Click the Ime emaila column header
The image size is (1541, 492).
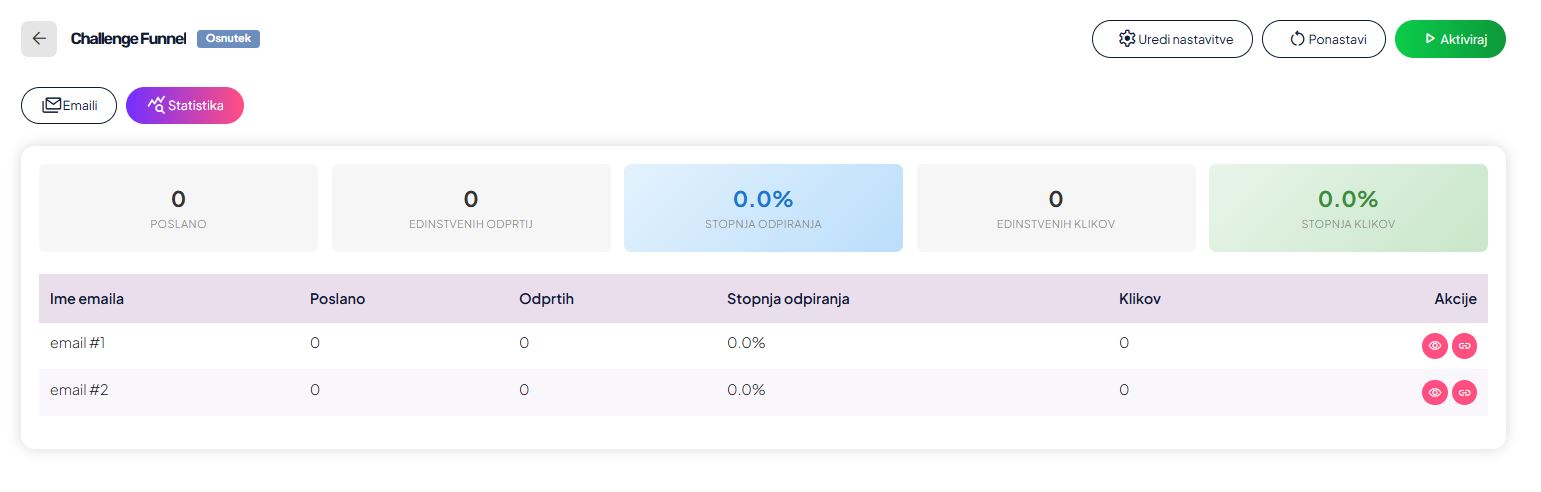coord(87,298)
